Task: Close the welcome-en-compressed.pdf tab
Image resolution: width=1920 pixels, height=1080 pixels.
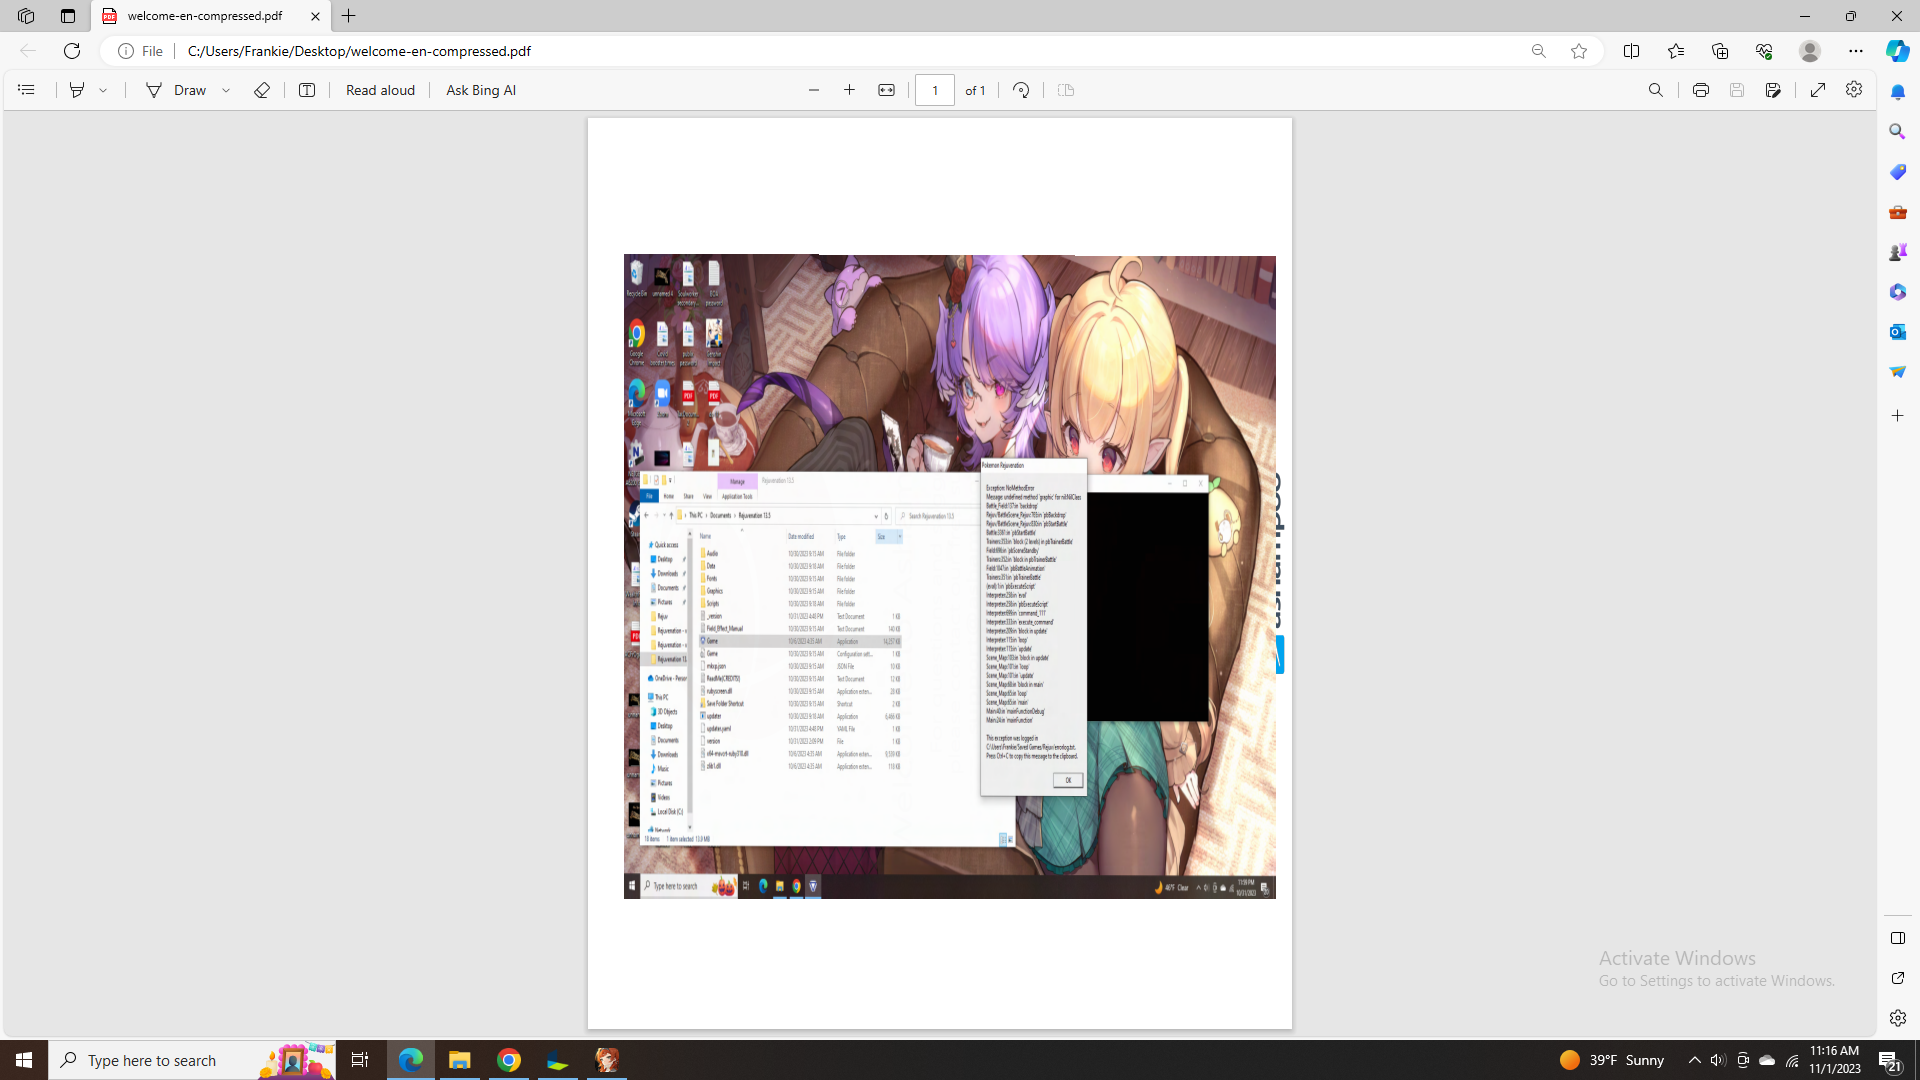Action: tap(315, 16)
